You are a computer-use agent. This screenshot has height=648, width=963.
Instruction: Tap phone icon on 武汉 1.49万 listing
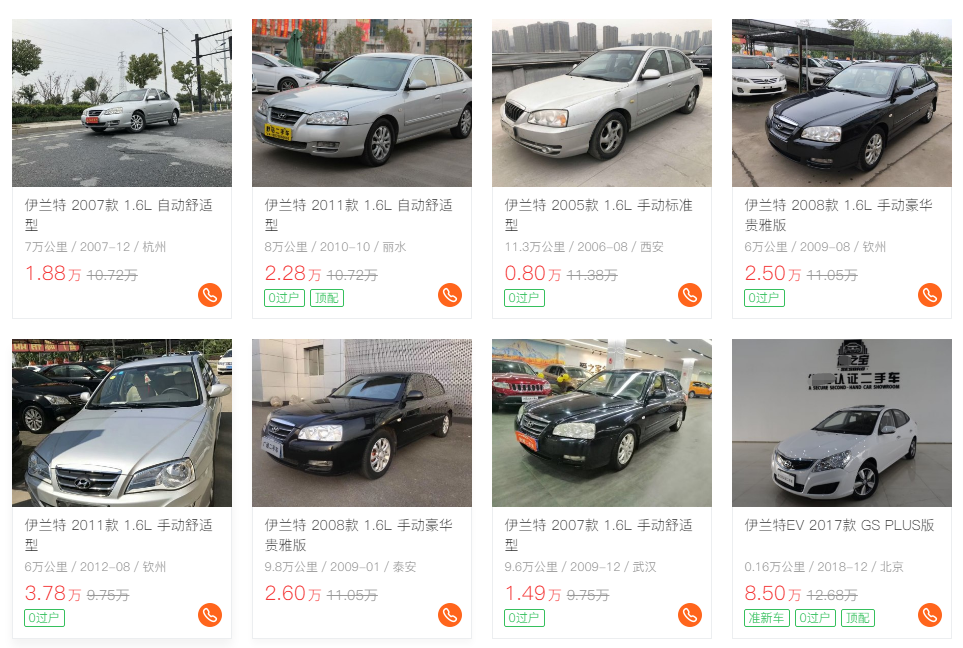tap(690, 615)
